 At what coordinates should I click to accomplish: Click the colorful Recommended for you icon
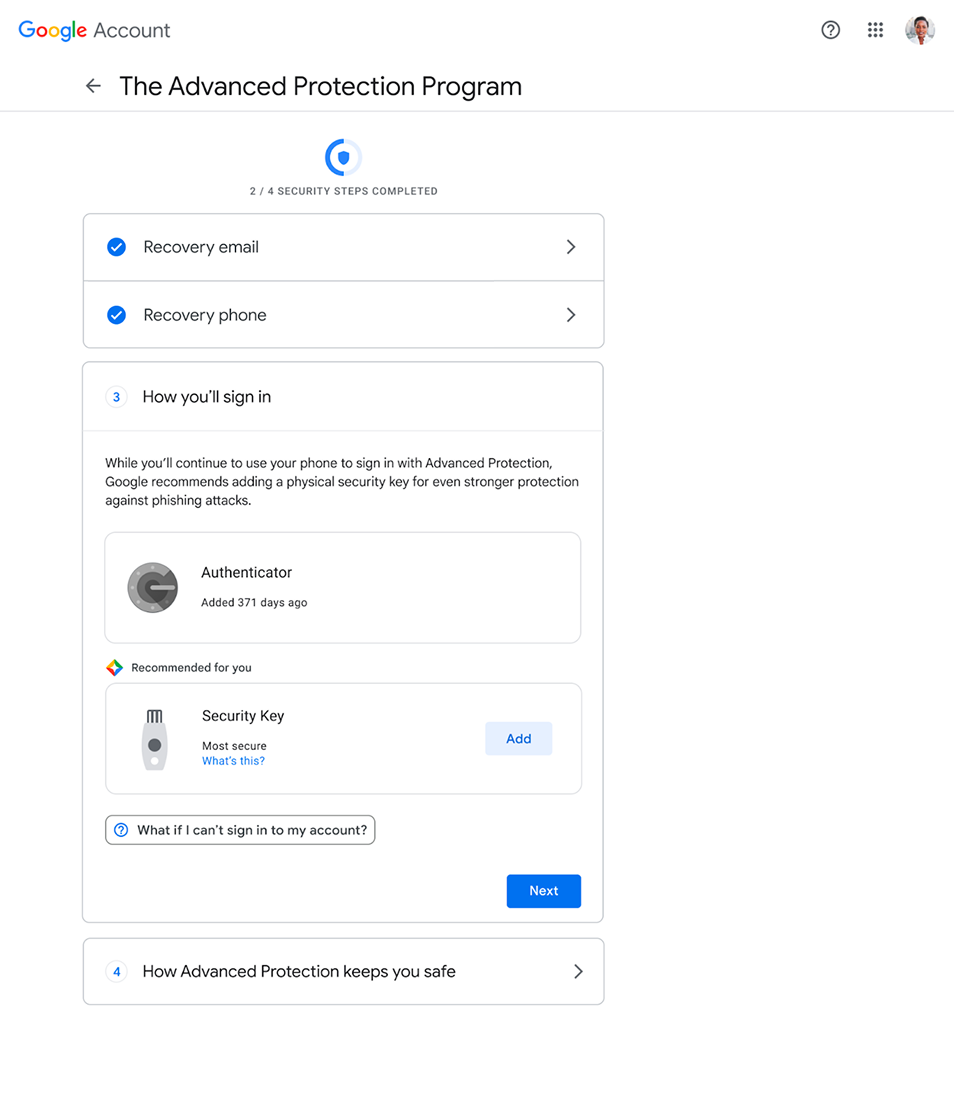pyautogui.click(x=115, y=668)
